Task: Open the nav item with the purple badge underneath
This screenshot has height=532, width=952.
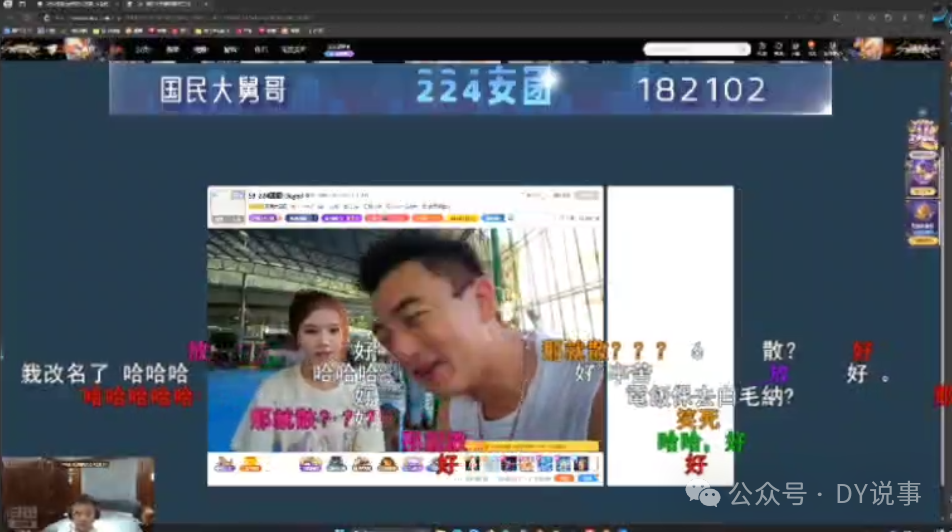Action: (339, 49)
